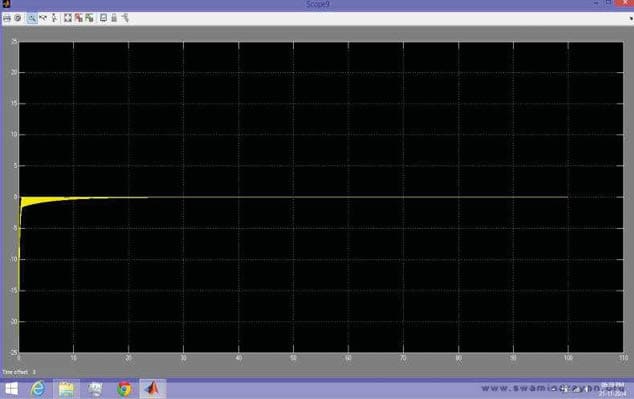
Task: Open the Windows Start button
Action: tap(12, 389)
